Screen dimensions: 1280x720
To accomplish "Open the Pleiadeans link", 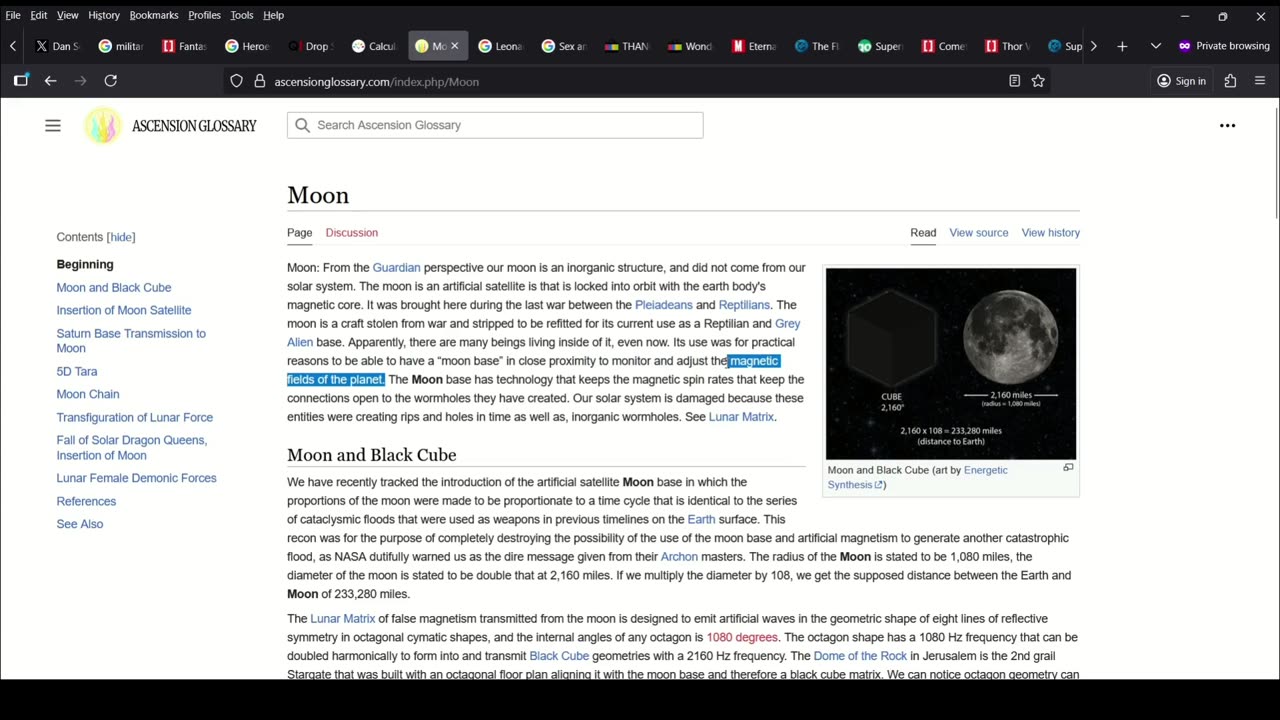I will tap(663, 305).
